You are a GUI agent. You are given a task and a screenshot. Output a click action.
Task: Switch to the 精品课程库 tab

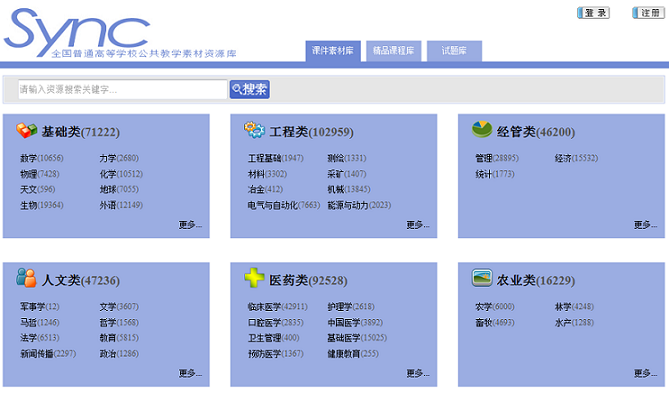click(393, 51)
